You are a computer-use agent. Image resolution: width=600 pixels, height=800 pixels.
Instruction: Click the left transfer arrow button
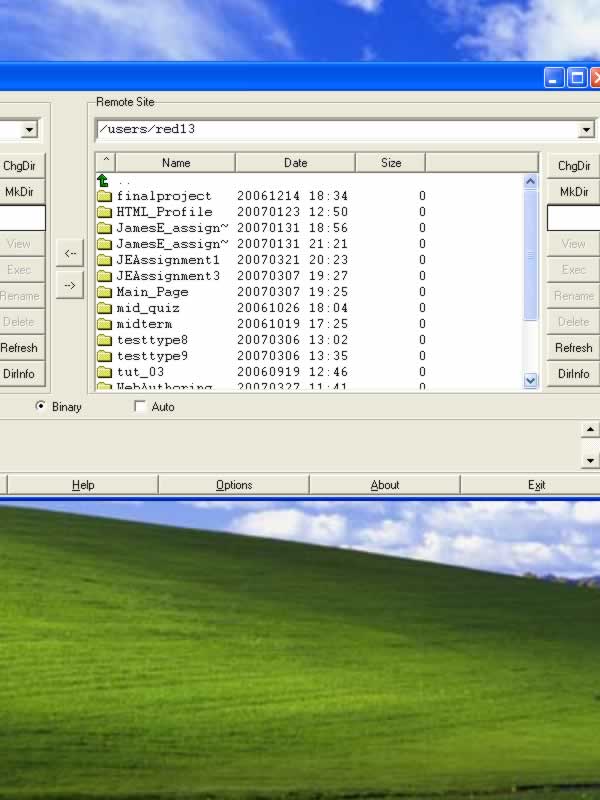click(70, 253)
